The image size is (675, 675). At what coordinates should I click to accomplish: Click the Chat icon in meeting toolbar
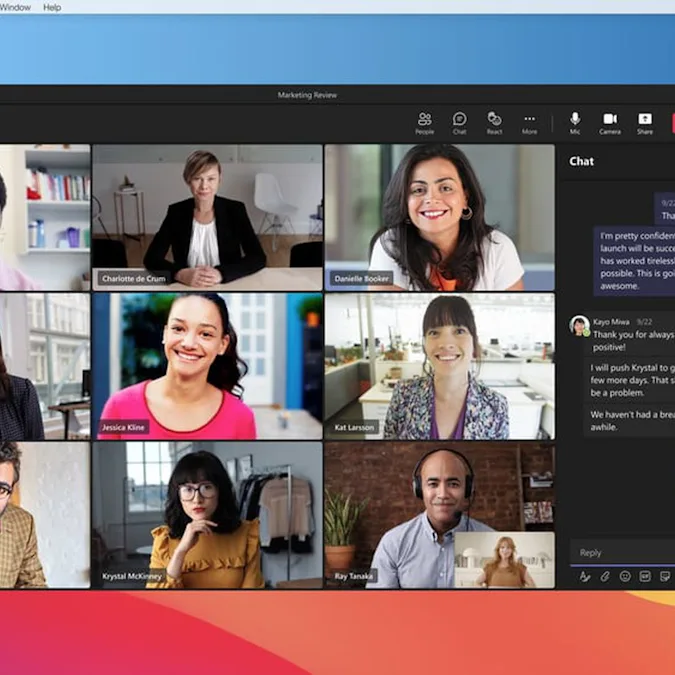(x=459, y=122)
